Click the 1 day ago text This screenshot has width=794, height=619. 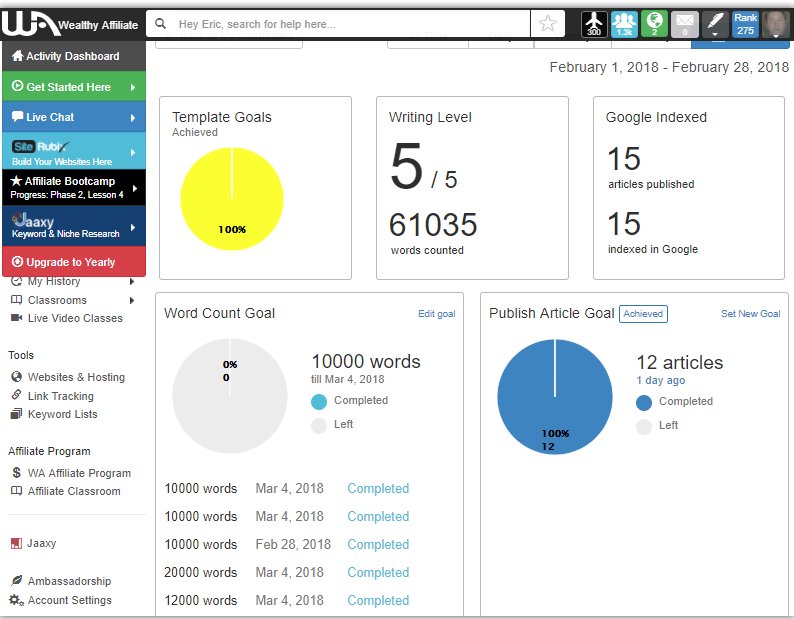click(x=660, y=380)
